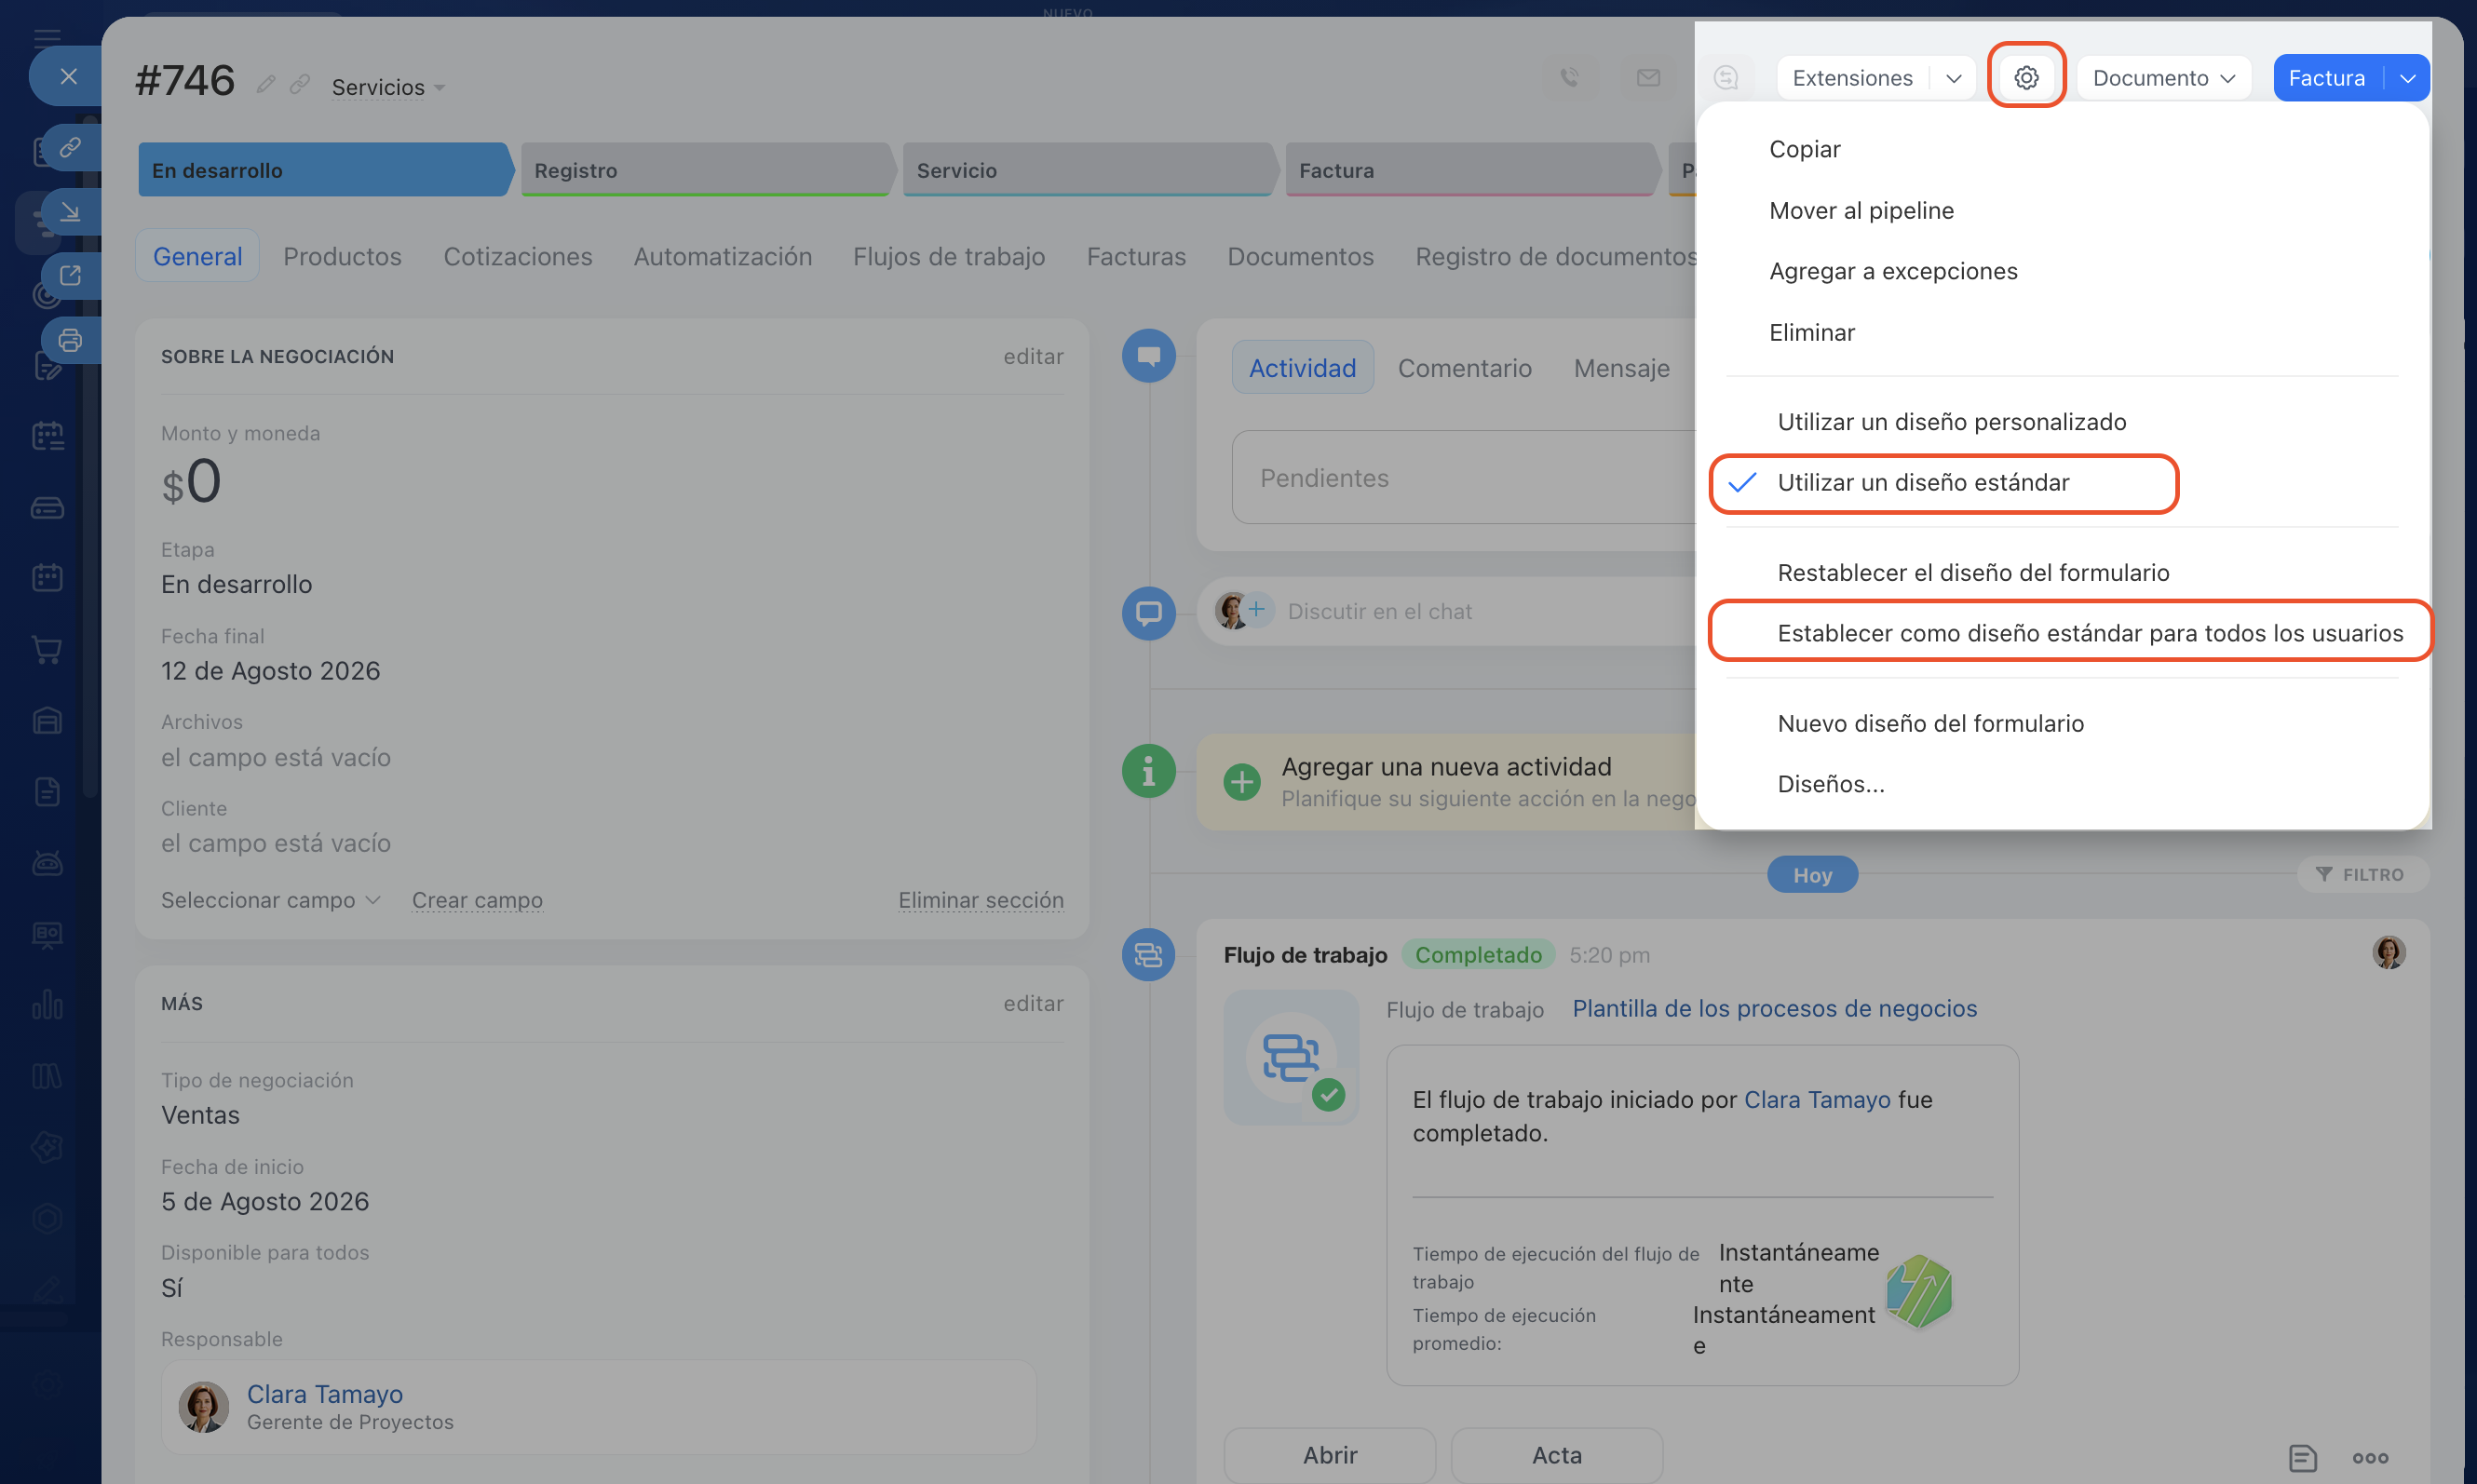Click the Abrir button
The width and height of the screenshot is (2477, 1484).
coord(1330,1455)
